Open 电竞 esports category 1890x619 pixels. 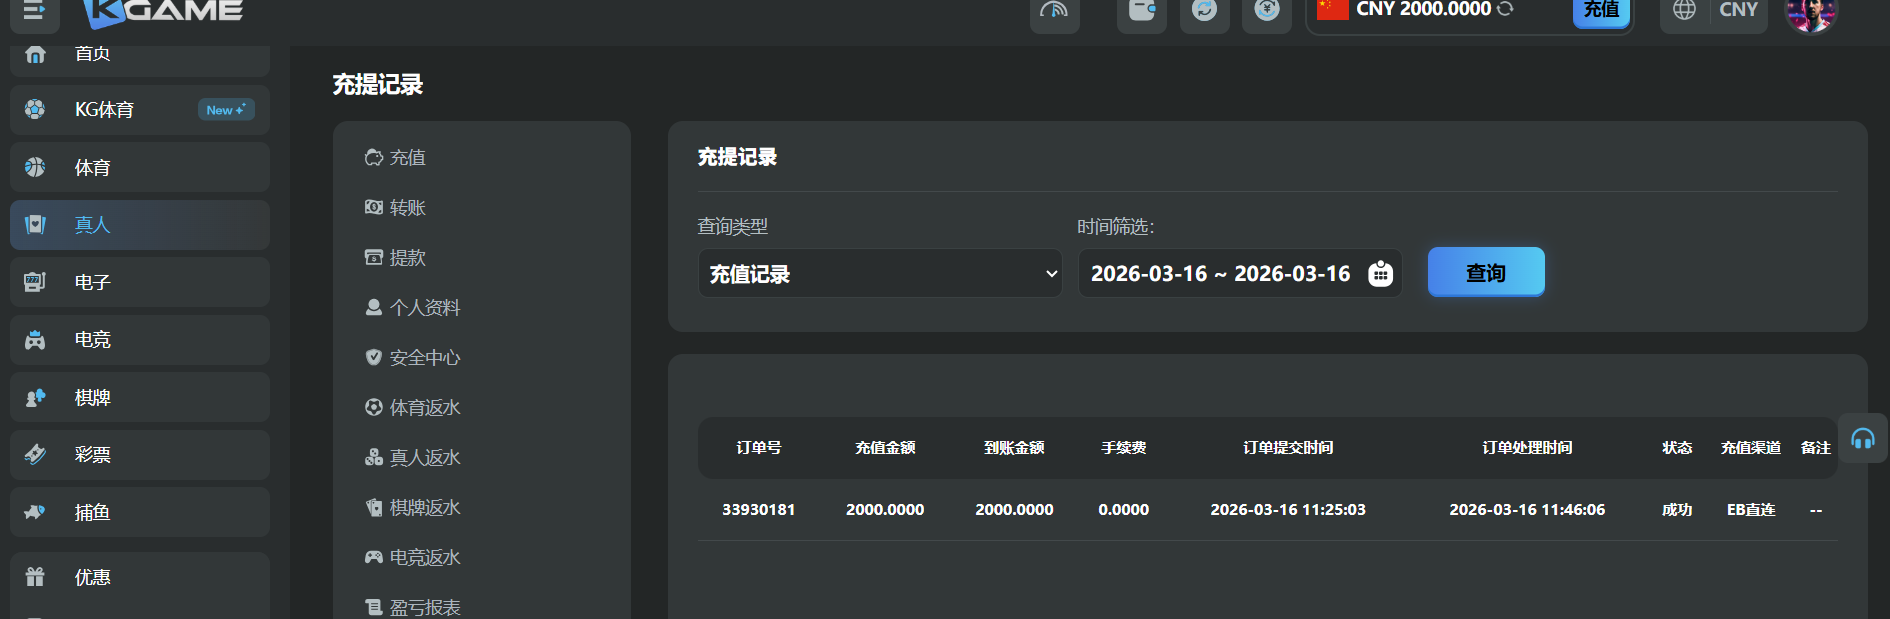[x=140, y=340]
